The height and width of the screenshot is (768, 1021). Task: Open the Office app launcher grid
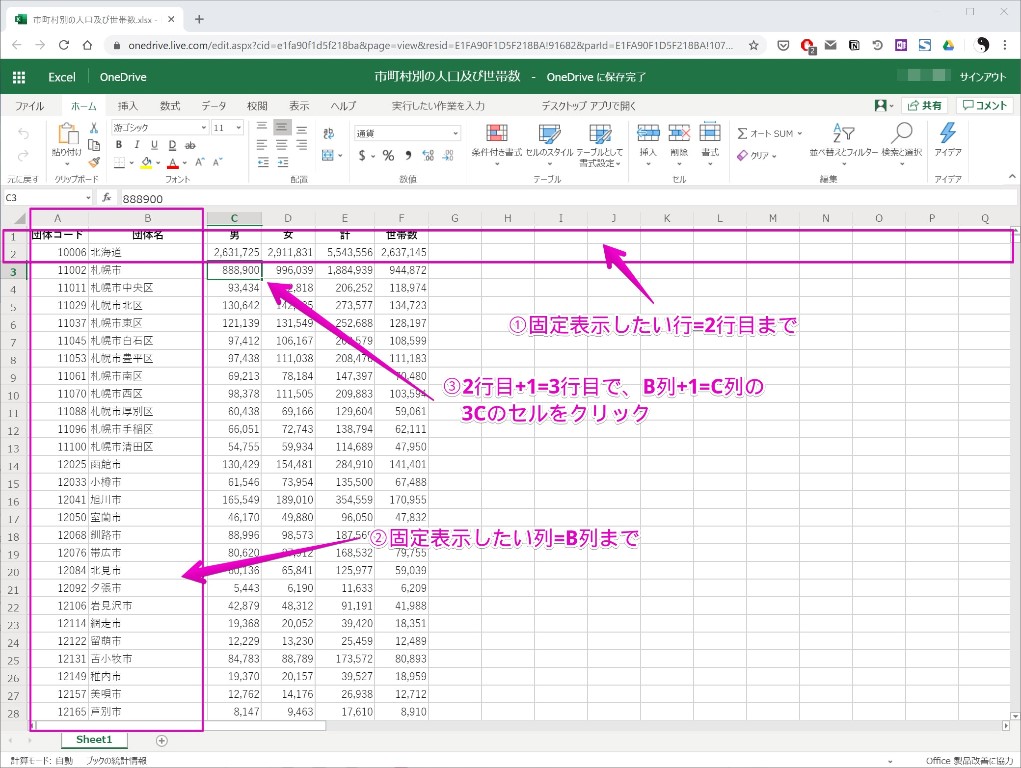[19, 77]
